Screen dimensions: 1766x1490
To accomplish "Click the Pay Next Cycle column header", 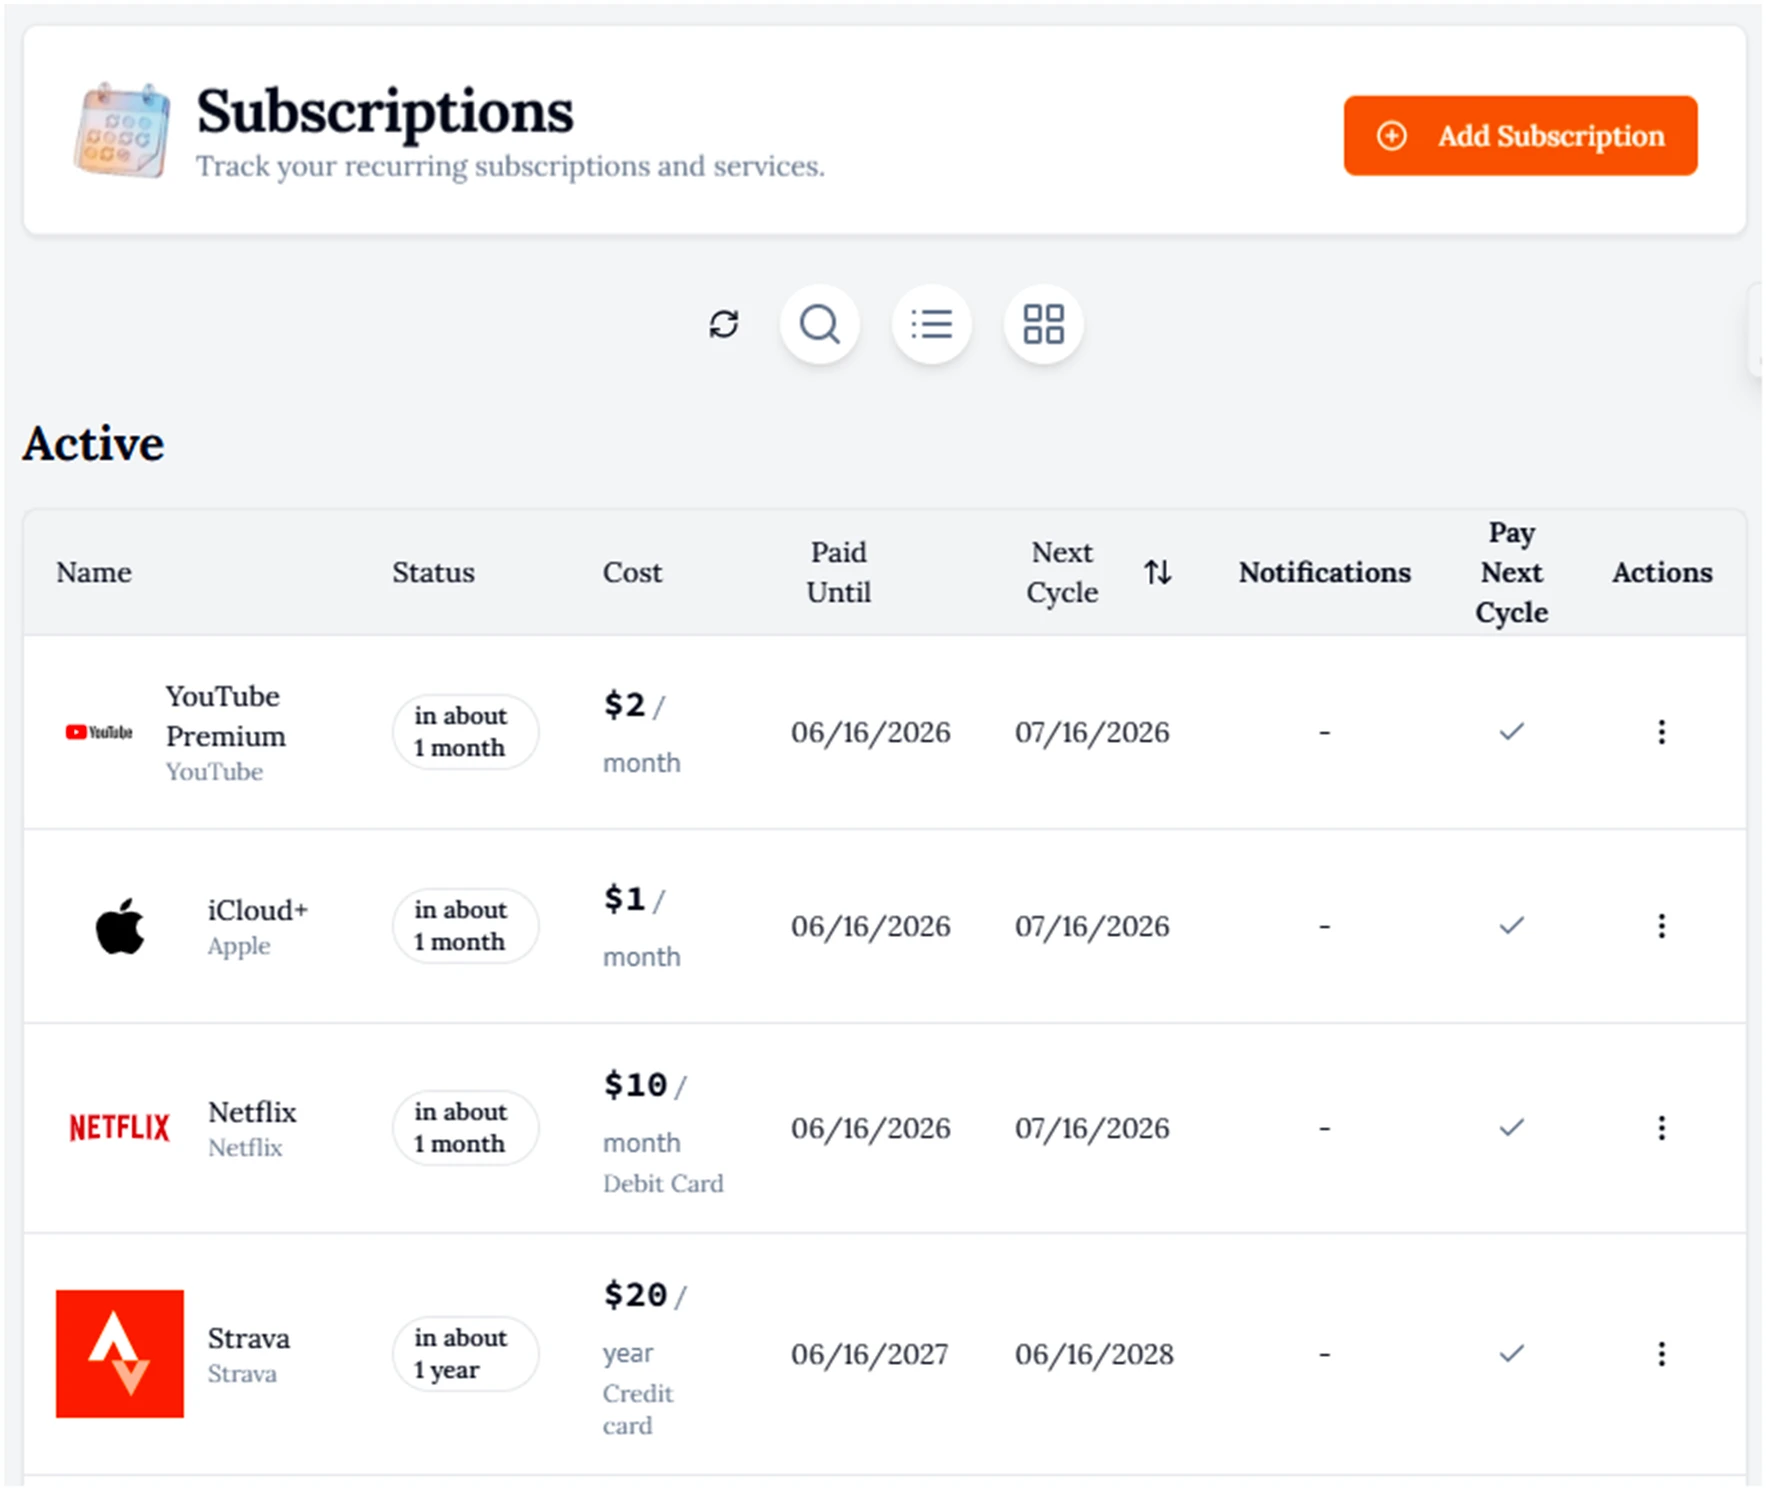I will coord(1512,572).
